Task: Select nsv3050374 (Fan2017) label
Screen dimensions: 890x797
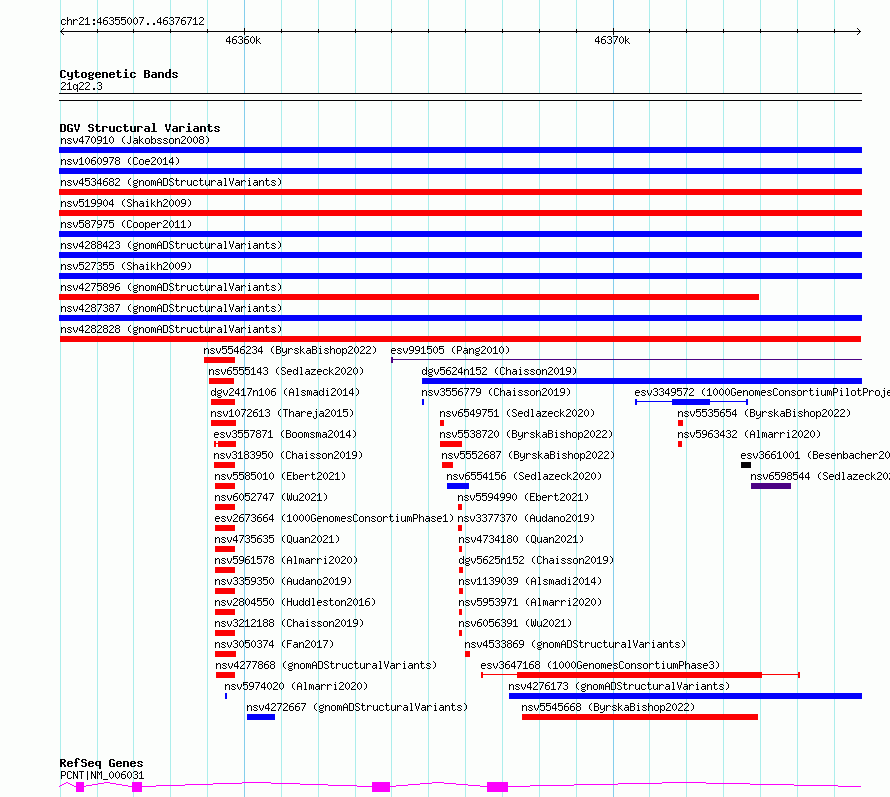Action: pyautogui.click(x=274, y=644)
